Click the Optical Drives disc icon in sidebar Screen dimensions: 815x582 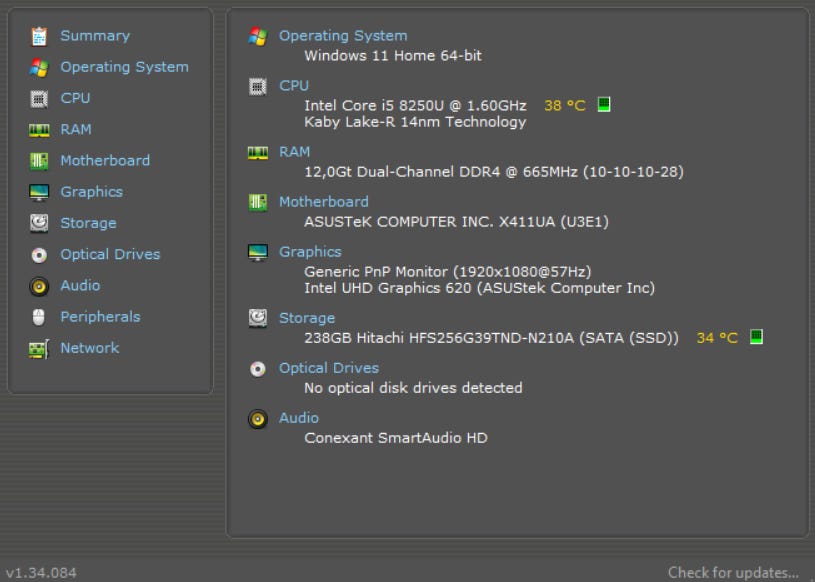click(x=39, y=255)
